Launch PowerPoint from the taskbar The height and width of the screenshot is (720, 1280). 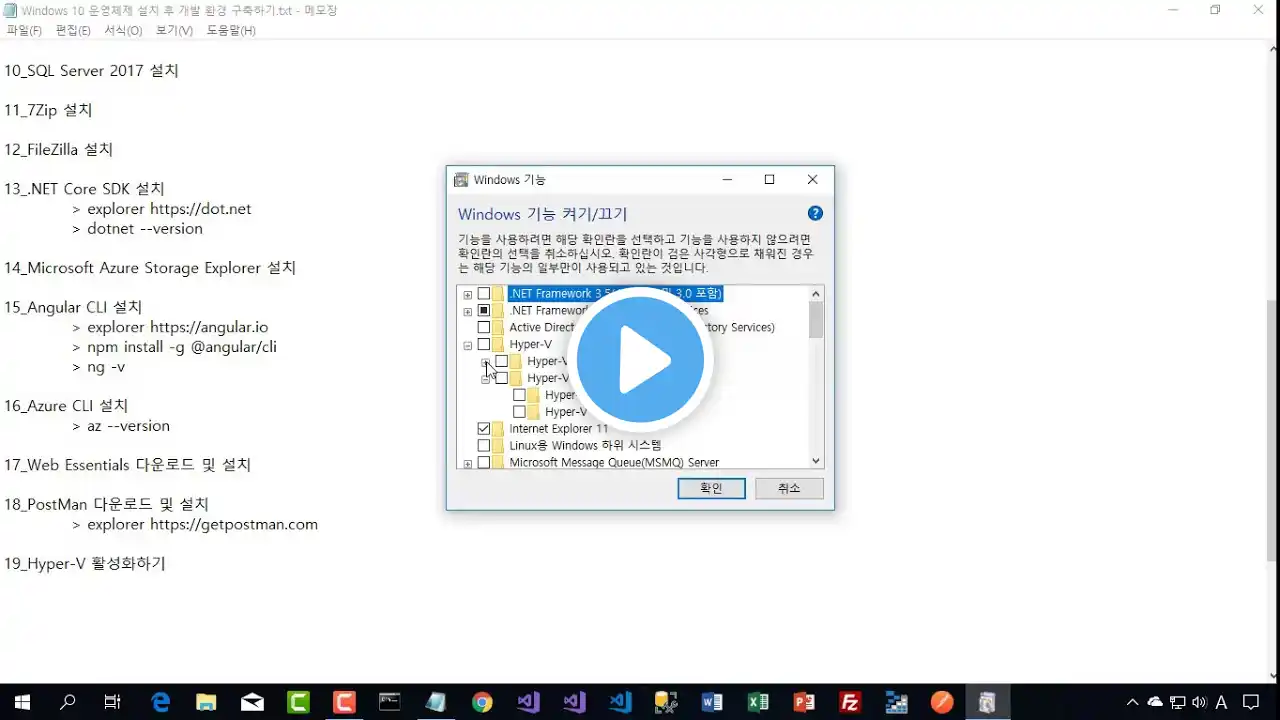point(804,702)
